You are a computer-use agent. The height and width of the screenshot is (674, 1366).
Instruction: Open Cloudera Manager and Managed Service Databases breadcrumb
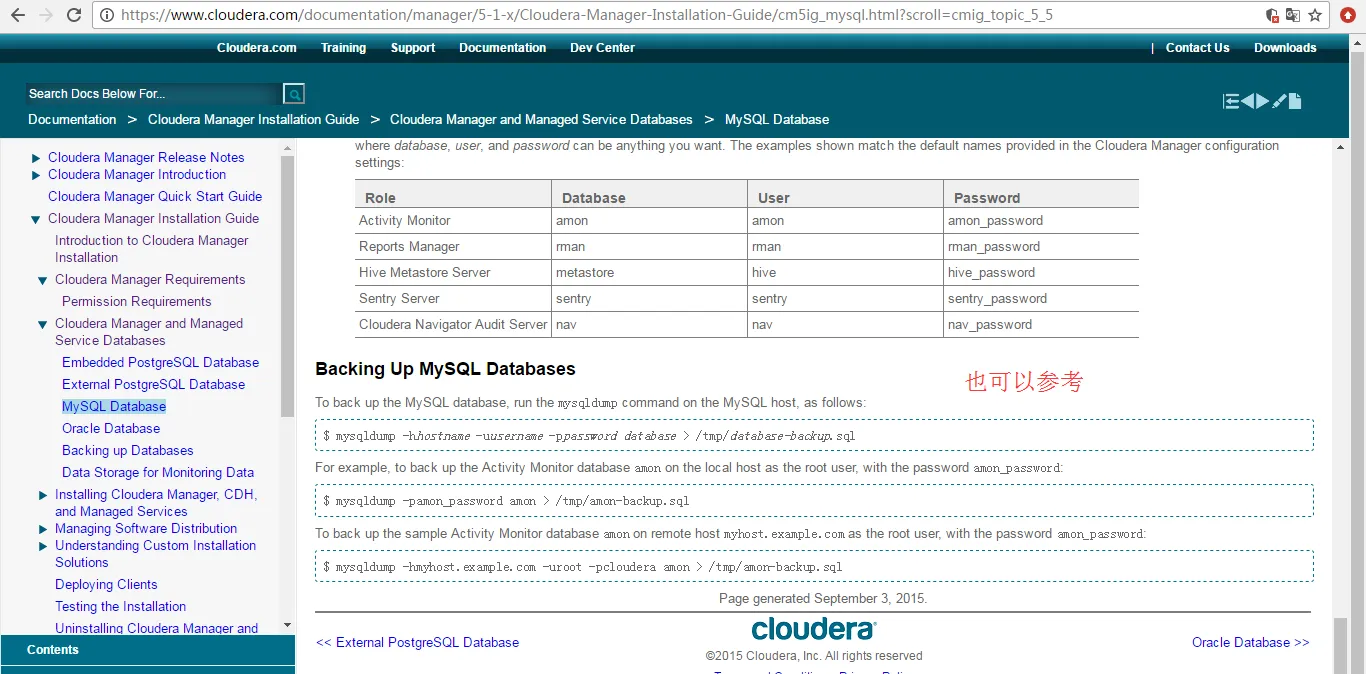pos(541,119)
